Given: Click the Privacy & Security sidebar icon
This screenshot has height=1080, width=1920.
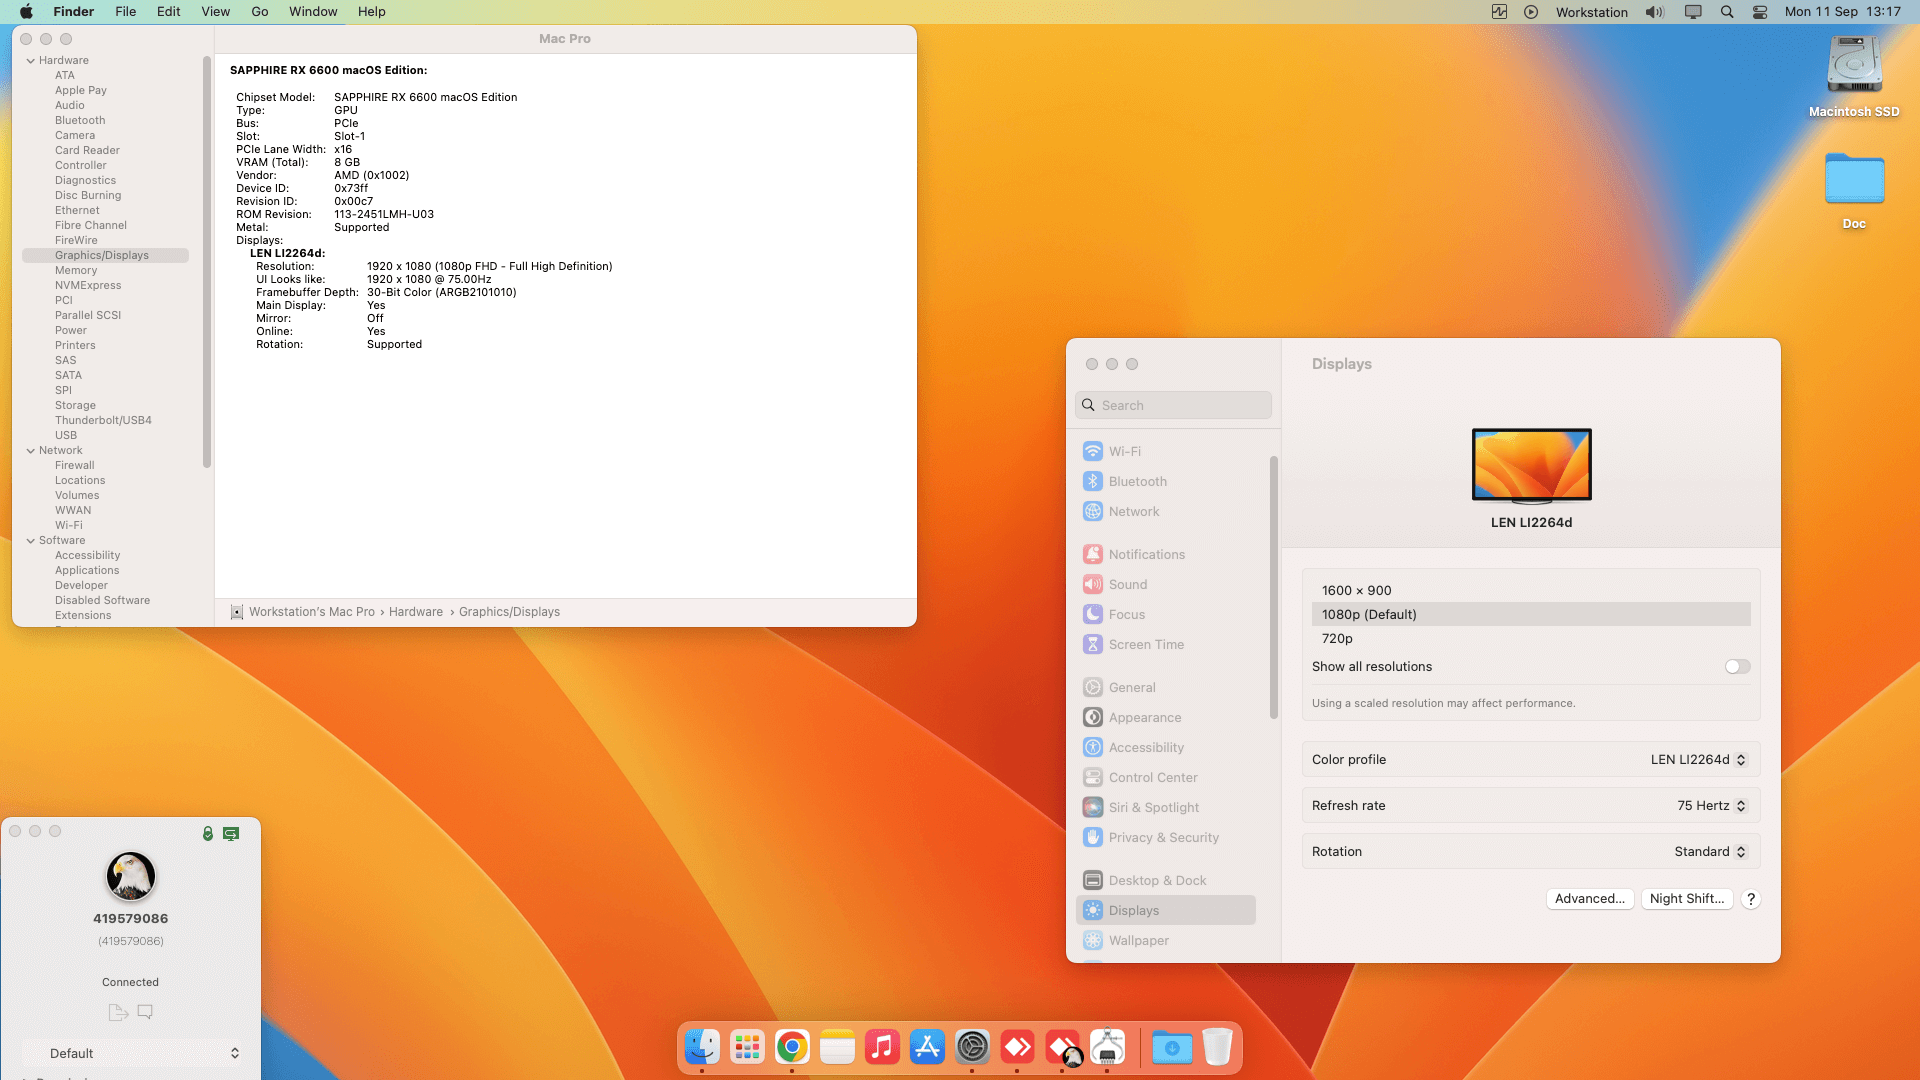Looking at the screenshot, I should pos(1092,837).
